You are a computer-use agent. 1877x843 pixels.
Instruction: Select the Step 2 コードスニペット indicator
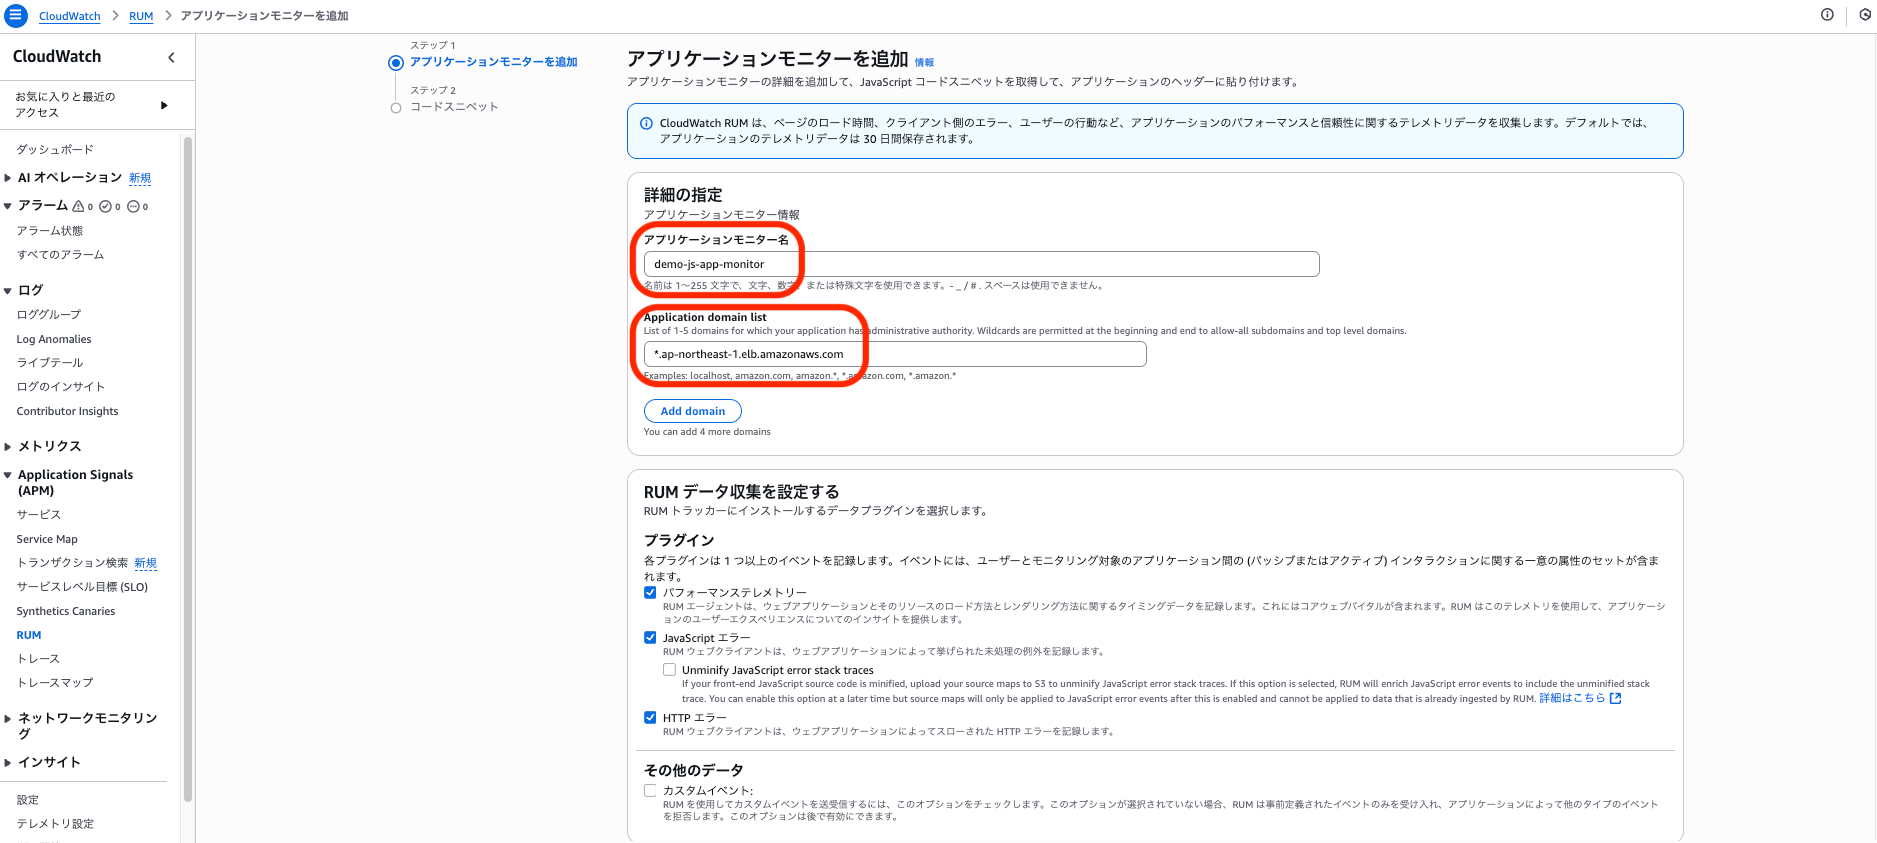[x=396, y=107]
